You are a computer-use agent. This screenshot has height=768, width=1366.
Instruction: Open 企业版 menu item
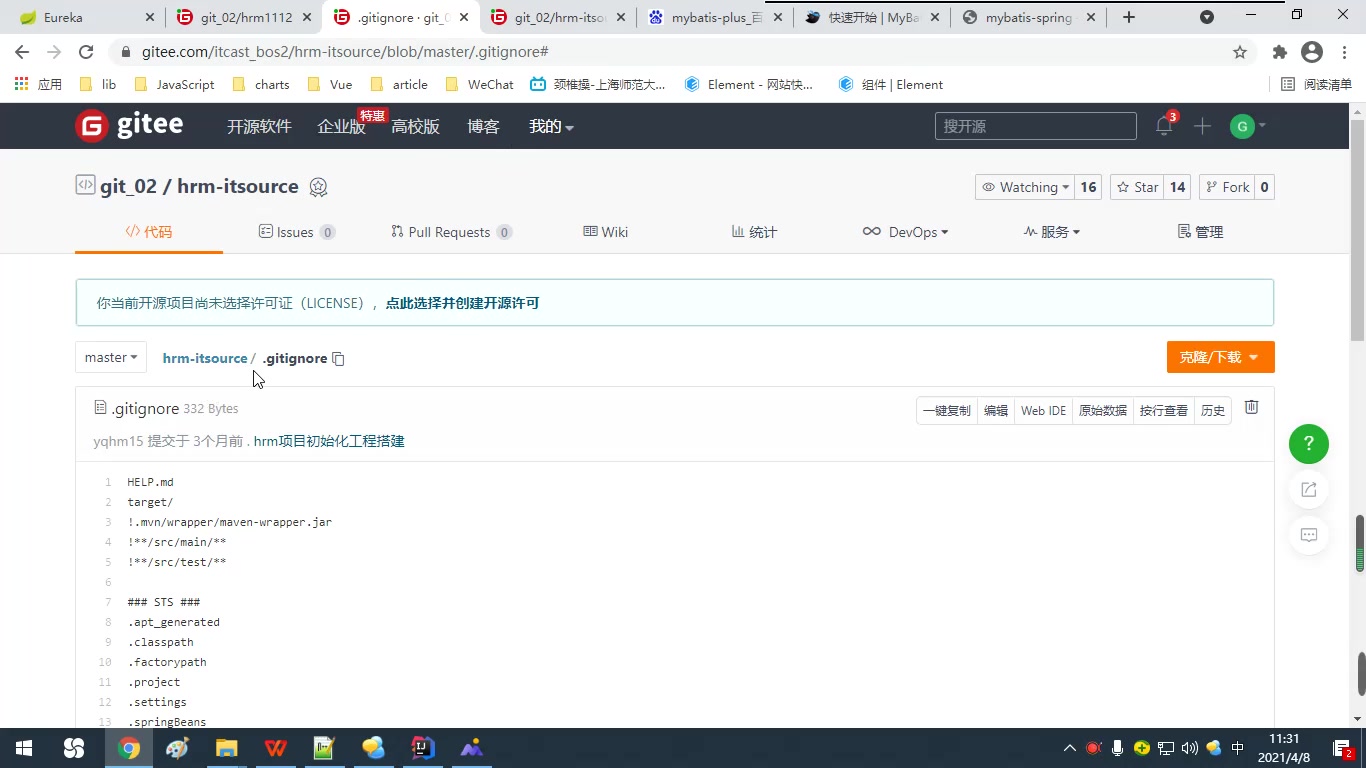pos(341,127)
